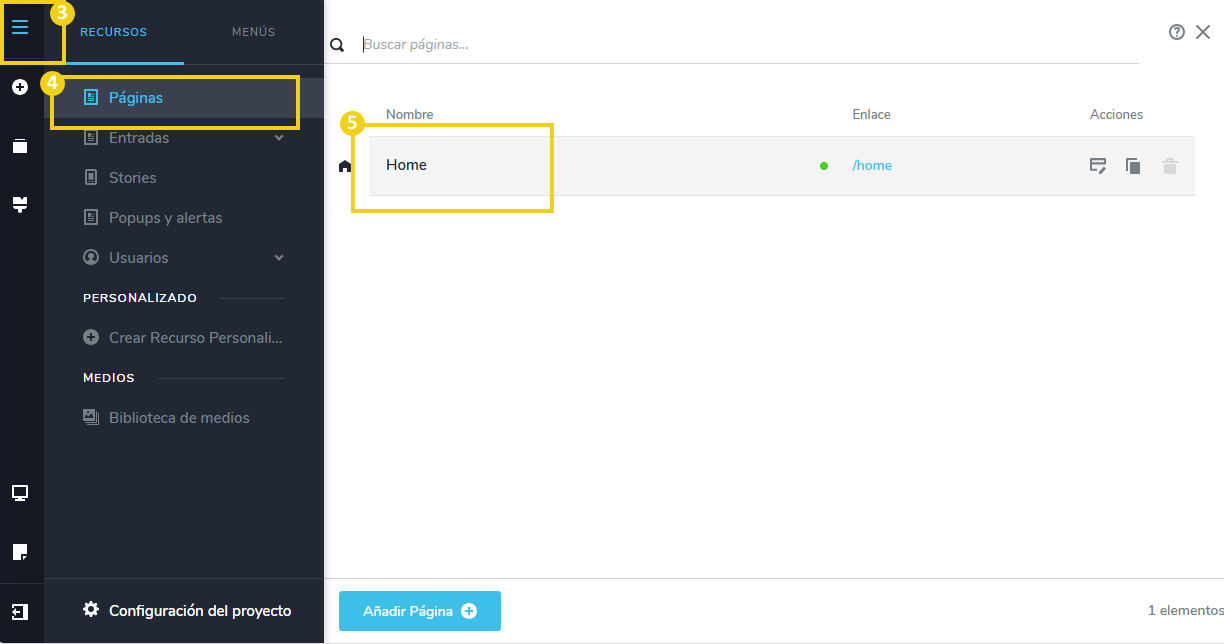Select Stories in the resources list
The width and height of the screenshot is (1224, 644).
[x=132, y=178]
